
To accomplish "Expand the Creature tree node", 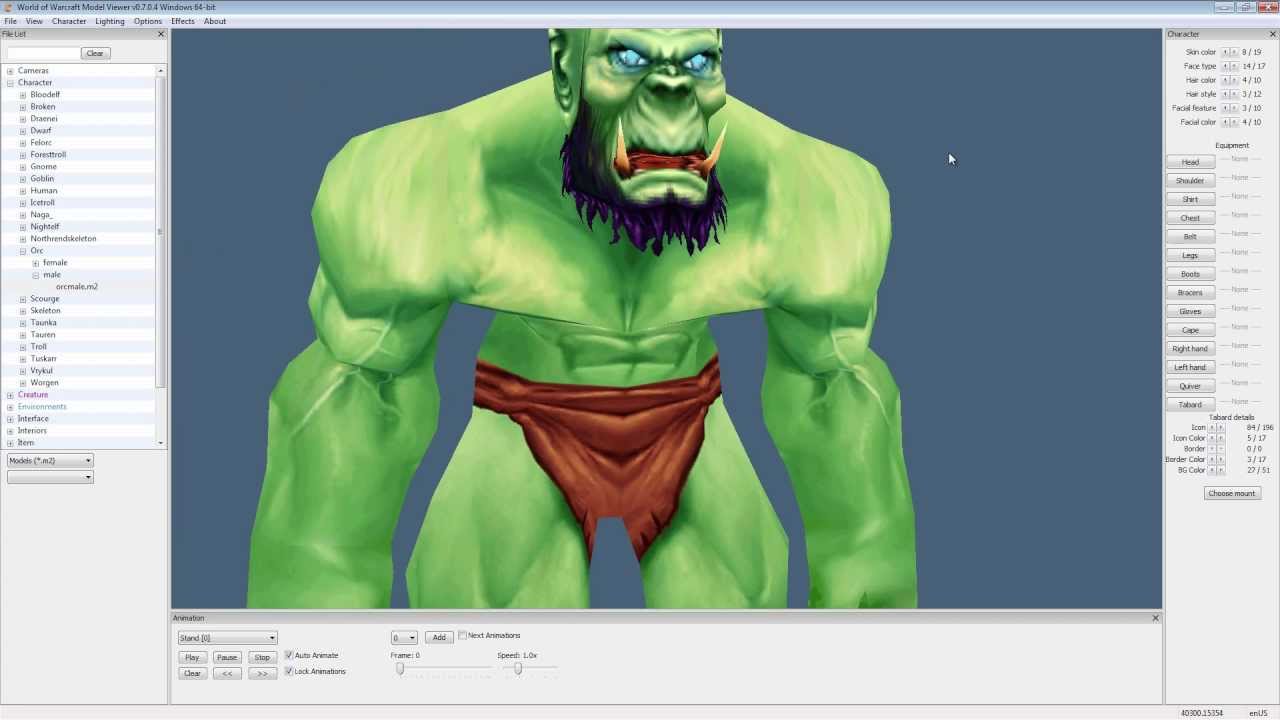I will coord(10,395).
